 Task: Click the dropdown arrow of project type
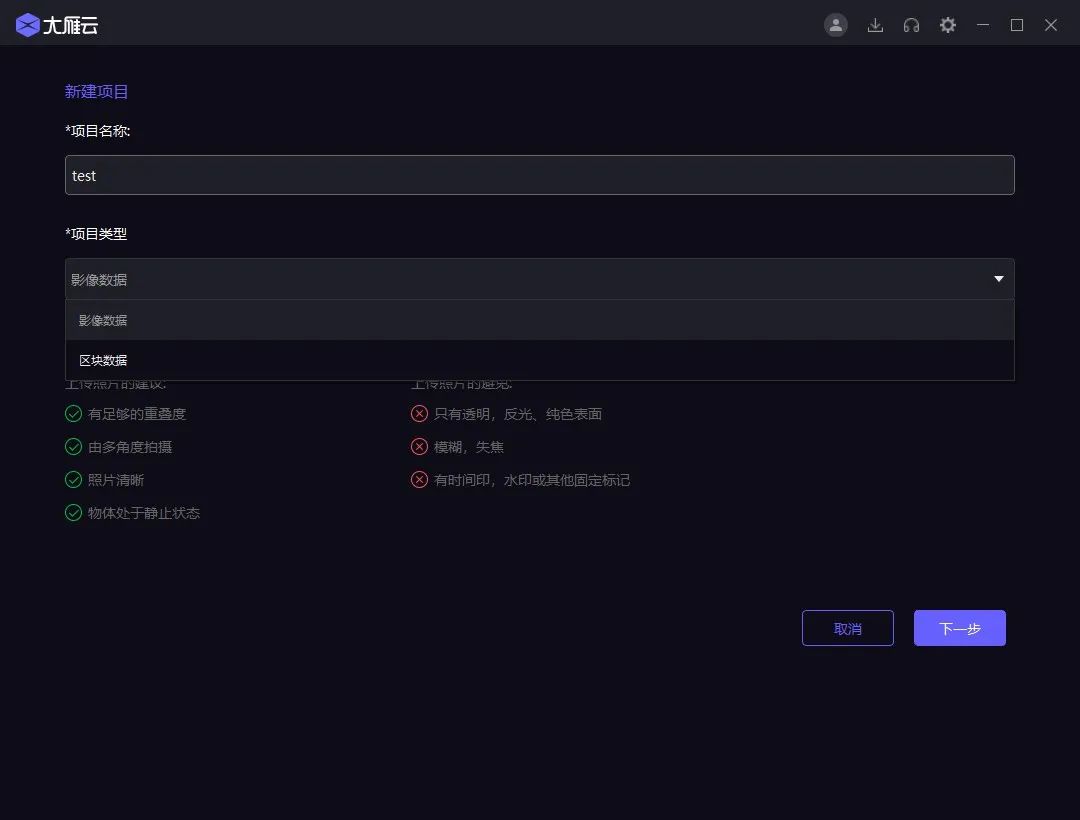tap(999, 279)
